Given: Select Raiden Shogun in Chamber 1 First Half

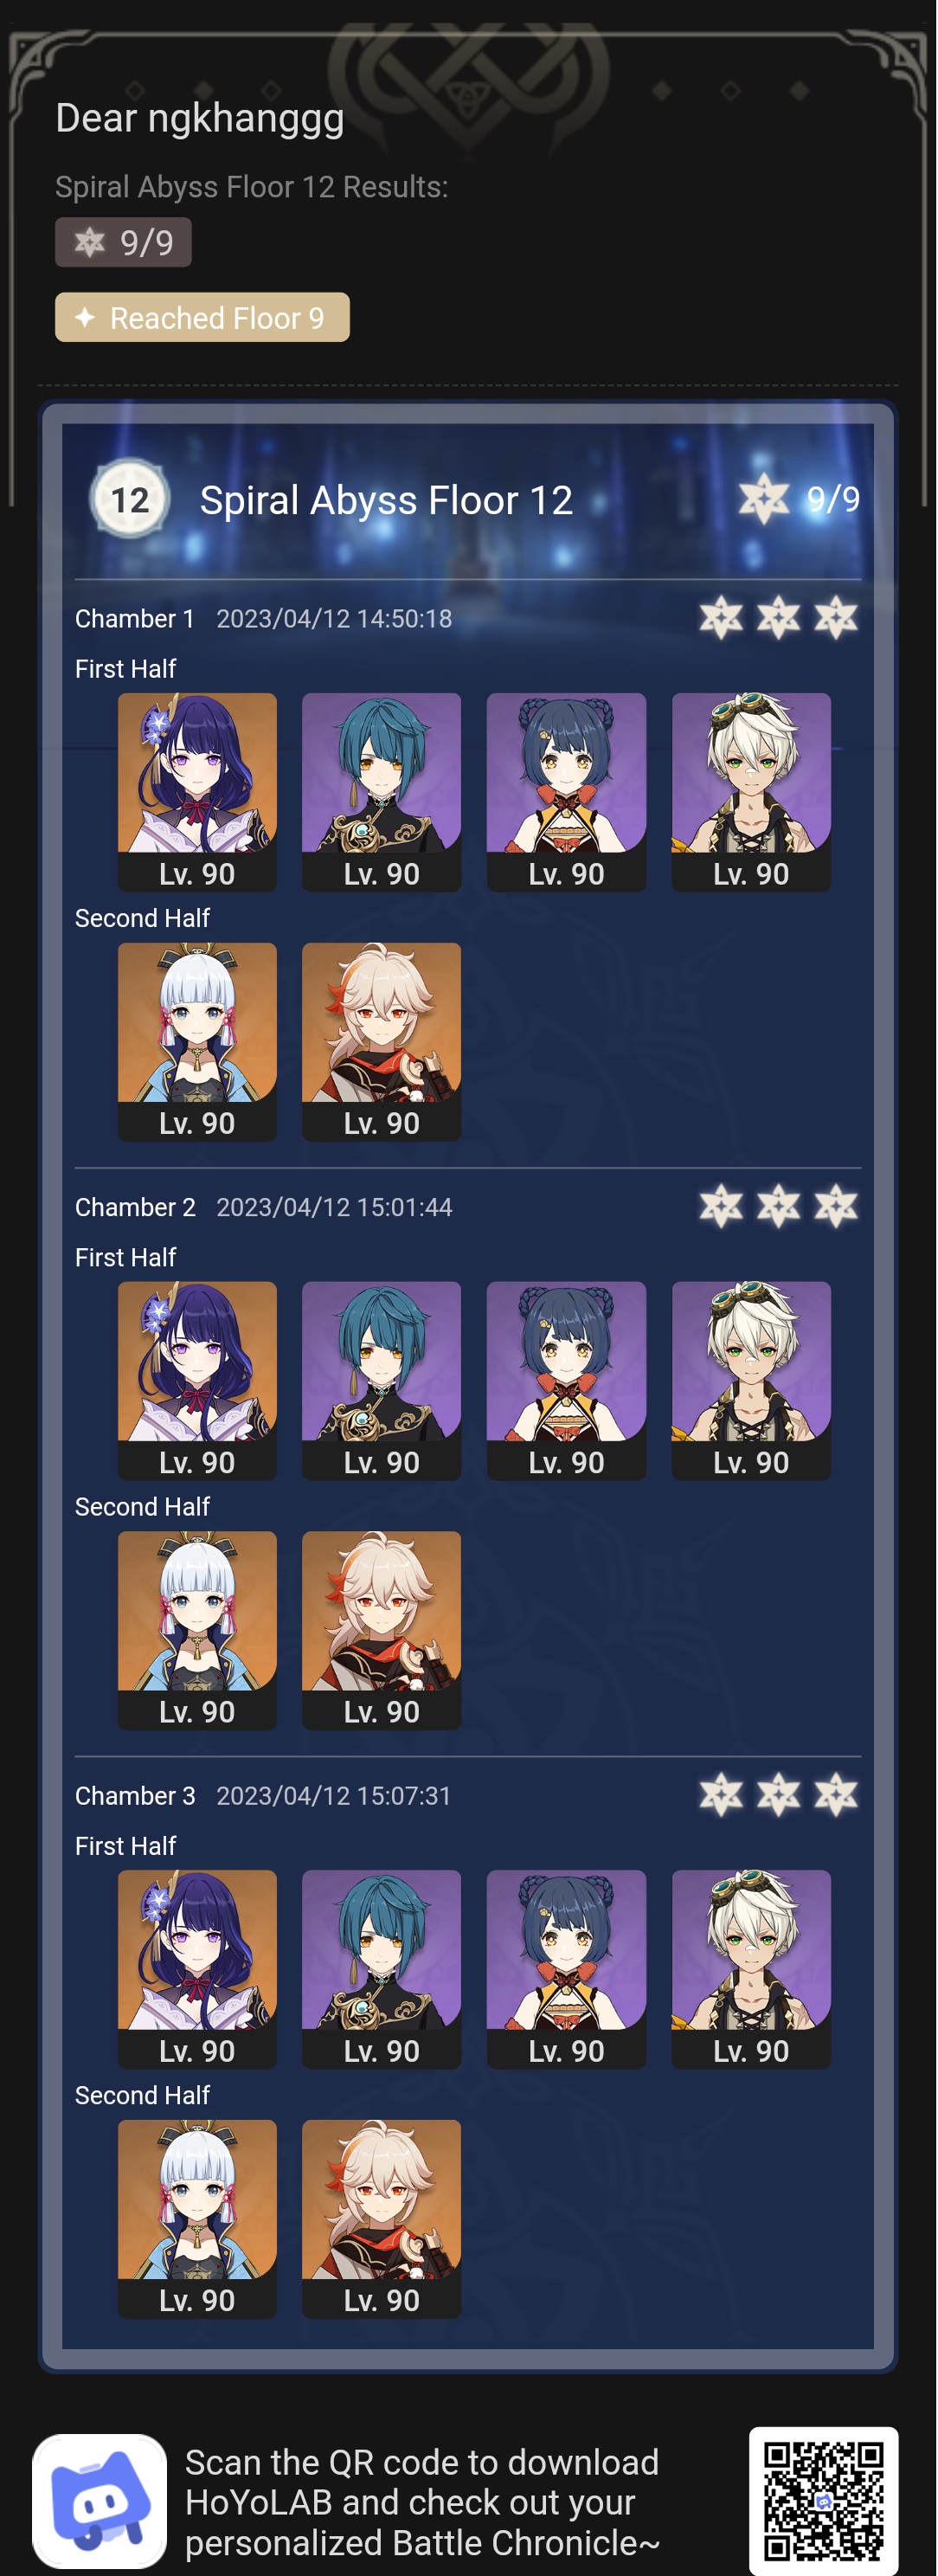Looking at the screenshot, I should coord(197,792).
